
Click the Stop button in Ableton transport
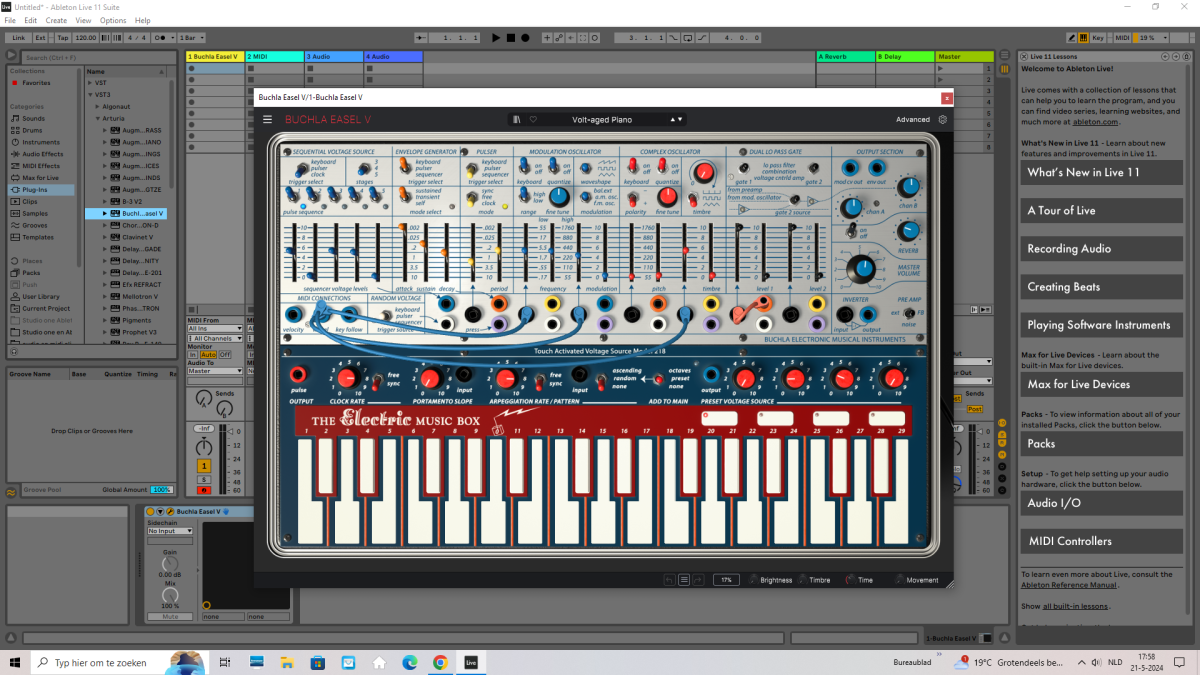pos(510,37)
